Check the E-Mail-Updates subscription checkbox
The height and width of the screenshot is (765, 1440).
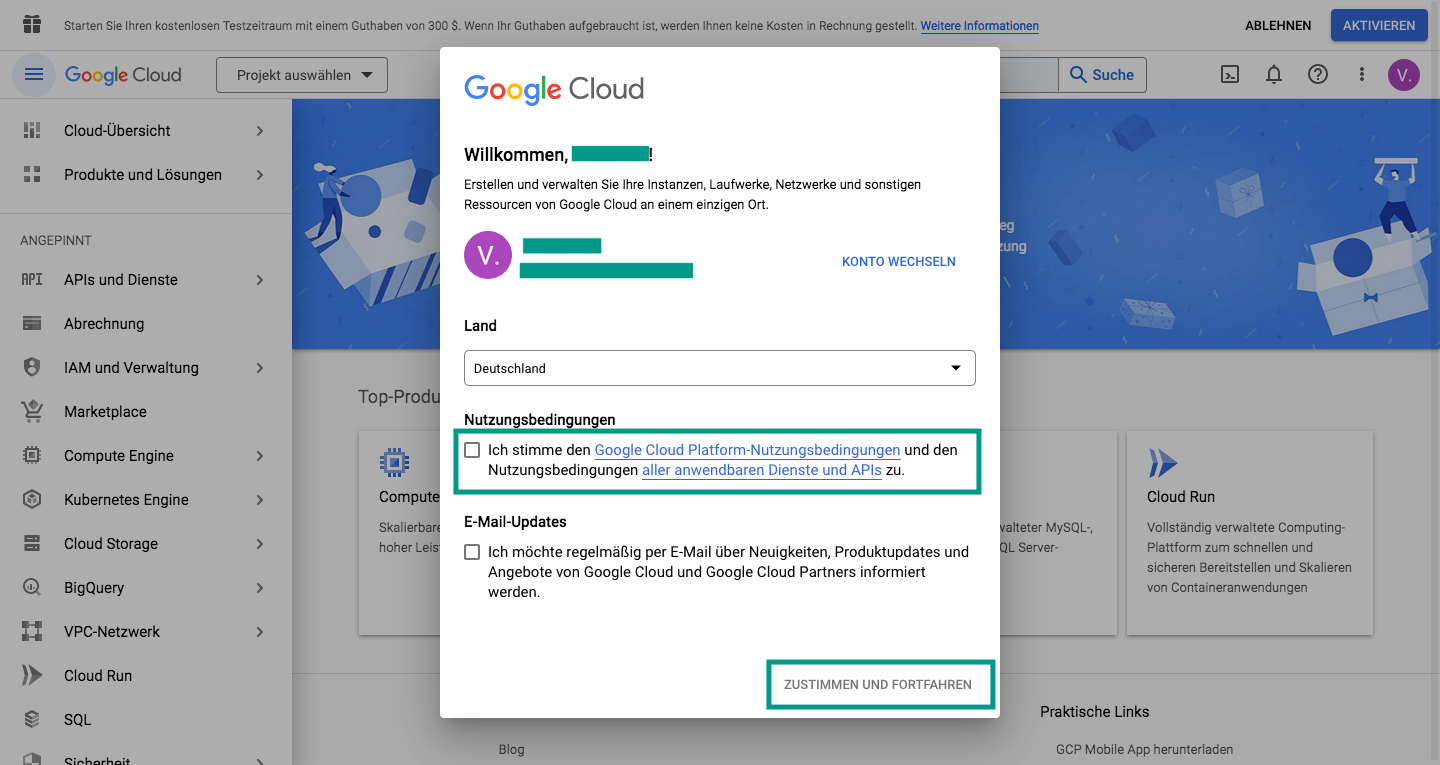tap(472, 552)
